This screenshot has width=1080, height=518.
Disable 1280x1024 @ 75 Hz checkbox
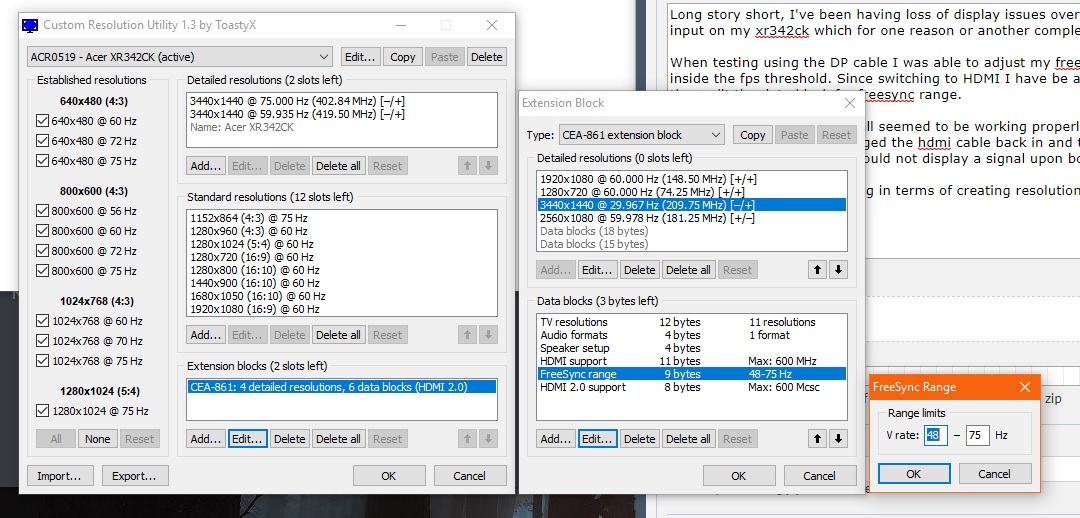[42, 411]
